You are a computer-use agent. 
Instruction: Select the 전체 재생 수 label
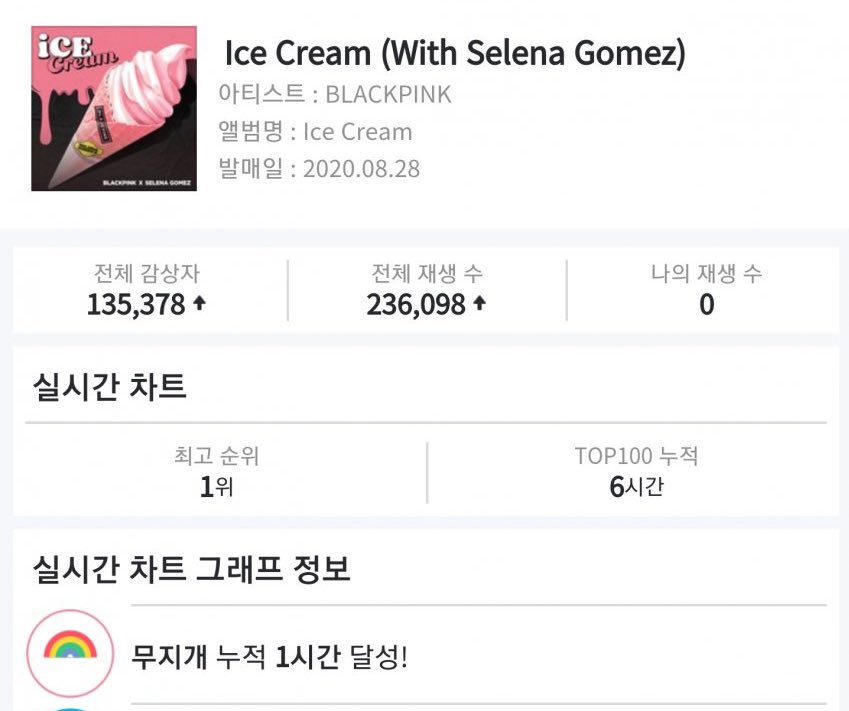pyautogui.click(x=427, y=273)
